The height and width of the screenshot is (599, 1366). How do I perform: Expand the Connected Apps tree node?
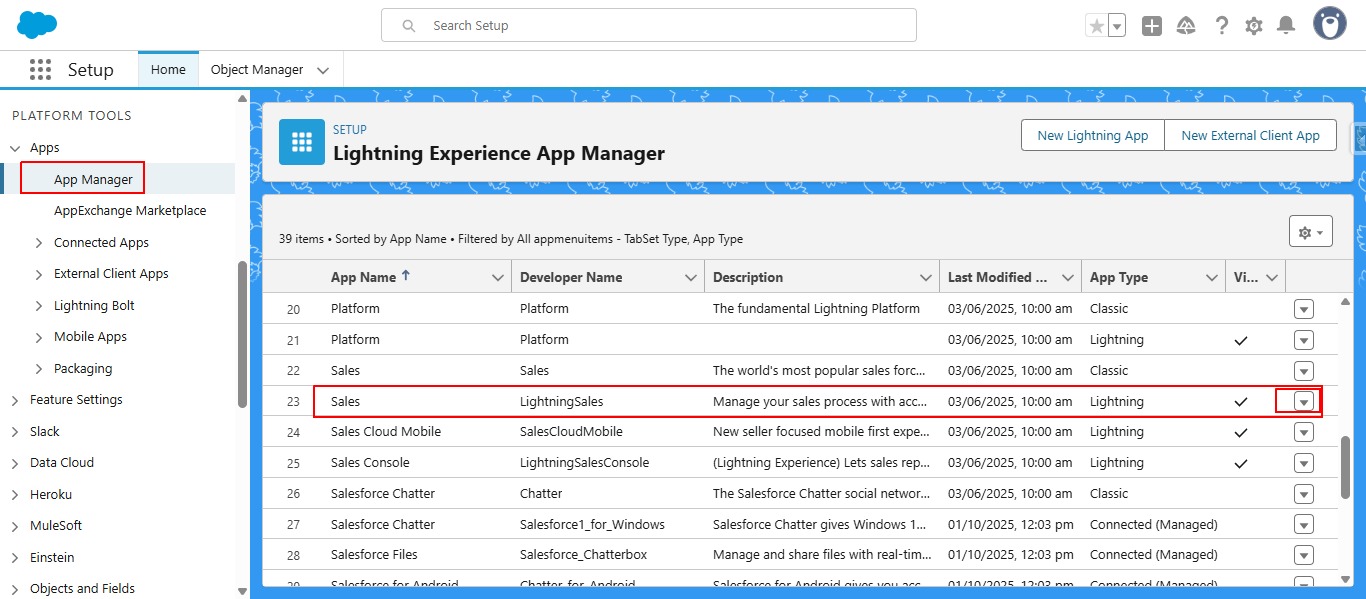click(x=39, y=243)
